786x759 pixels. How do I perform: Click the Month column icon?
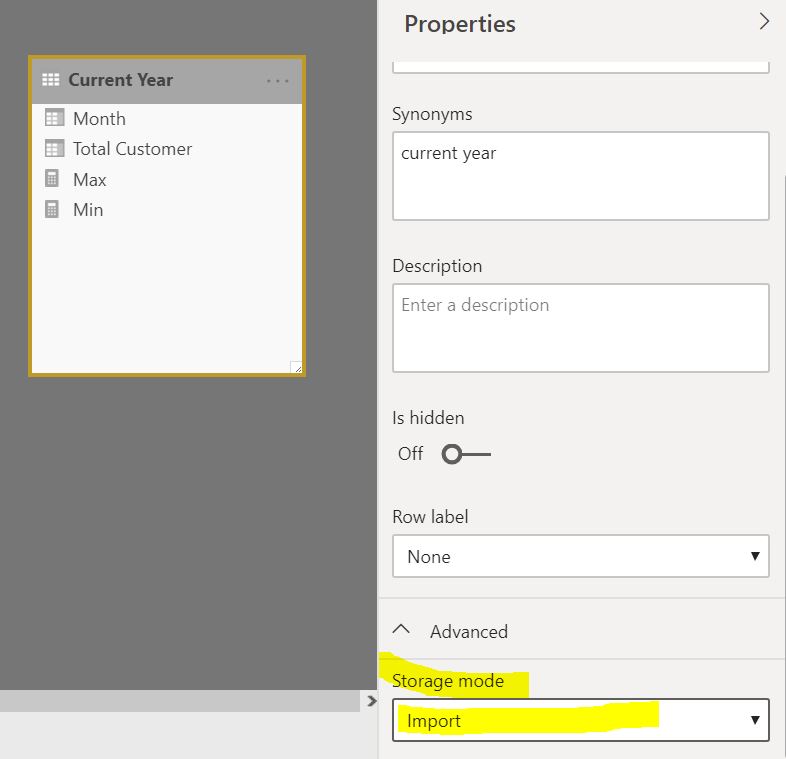coord(54,118)
